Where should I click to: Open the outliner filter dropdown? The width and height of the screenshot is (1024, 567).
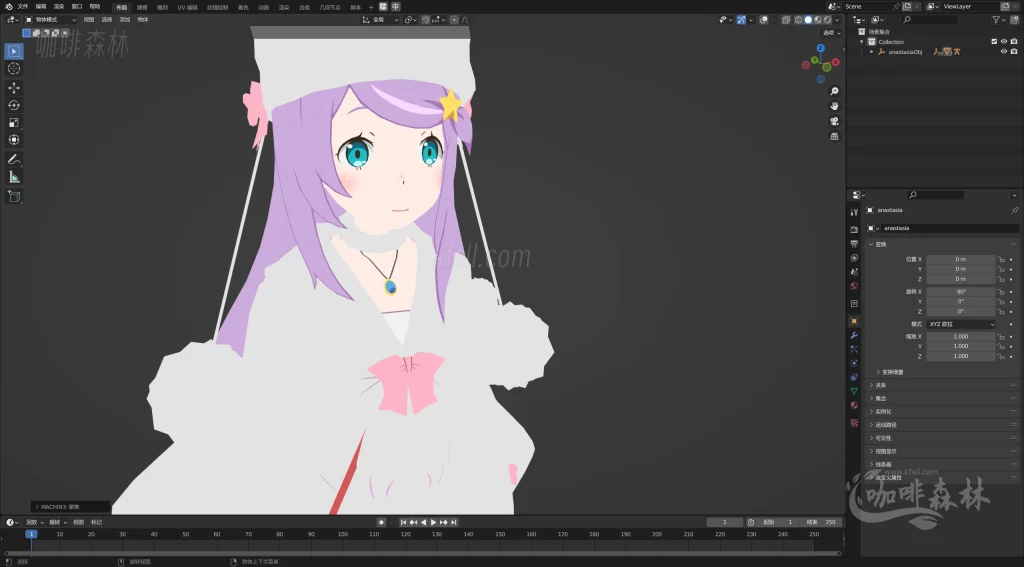(x=999, y=20)
